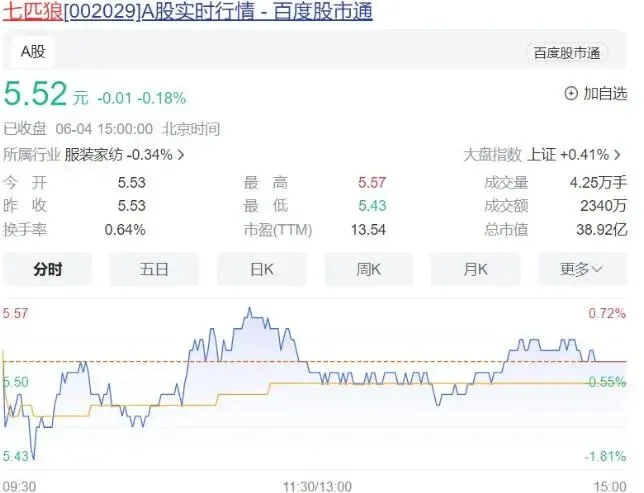Click the 09:30 time axis label
Image resolution: width=644 pixels, height=493 pixels.
point(19,487)
